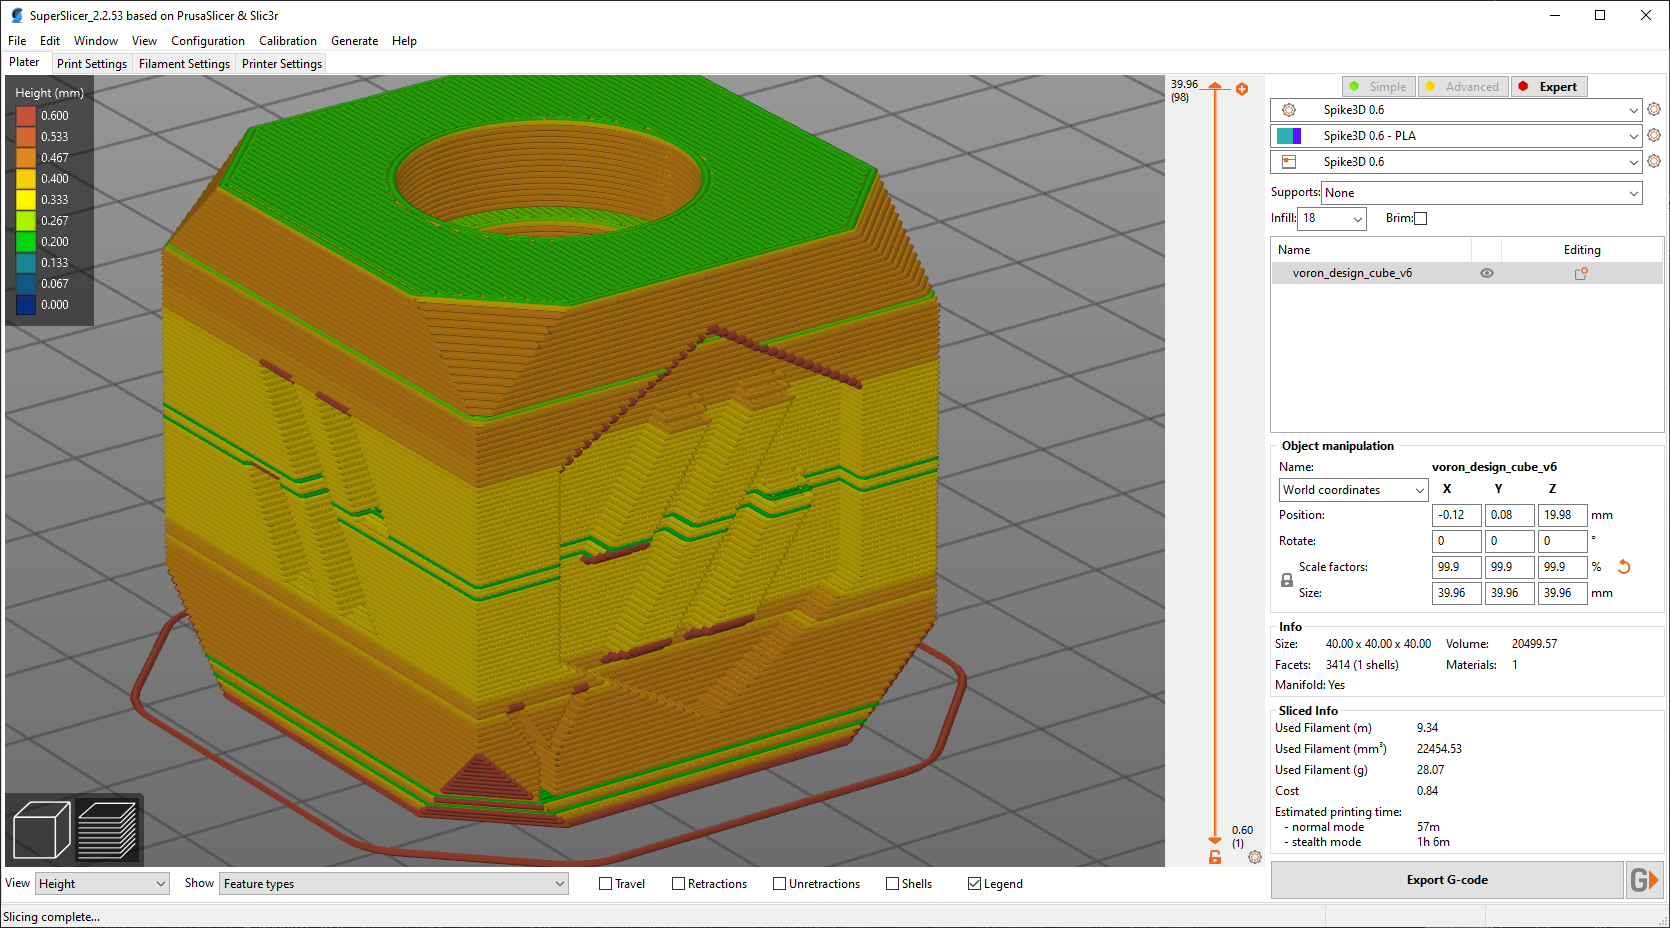Screen dimensions: 1670x928
Task: Open the Show Feature types dropdown
Action: pos(394,884)
